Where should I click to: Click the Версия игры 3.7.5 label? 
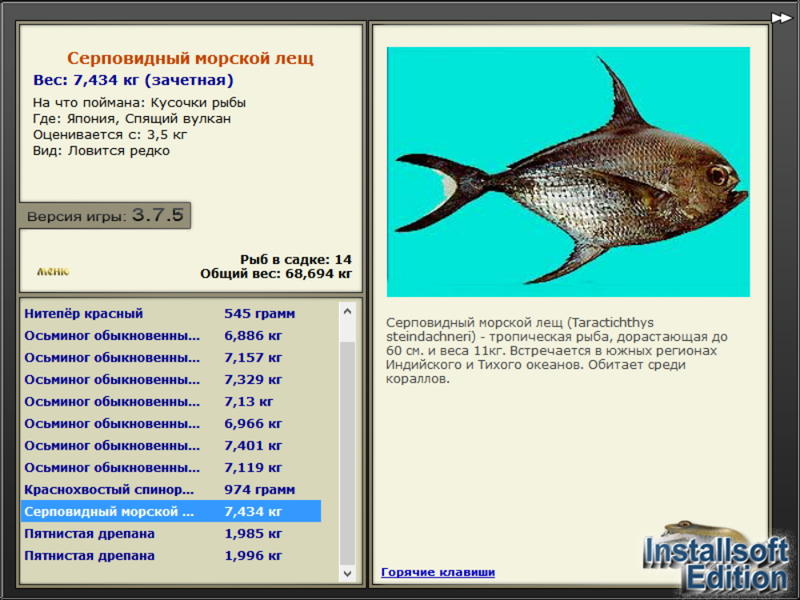[105, 215]
